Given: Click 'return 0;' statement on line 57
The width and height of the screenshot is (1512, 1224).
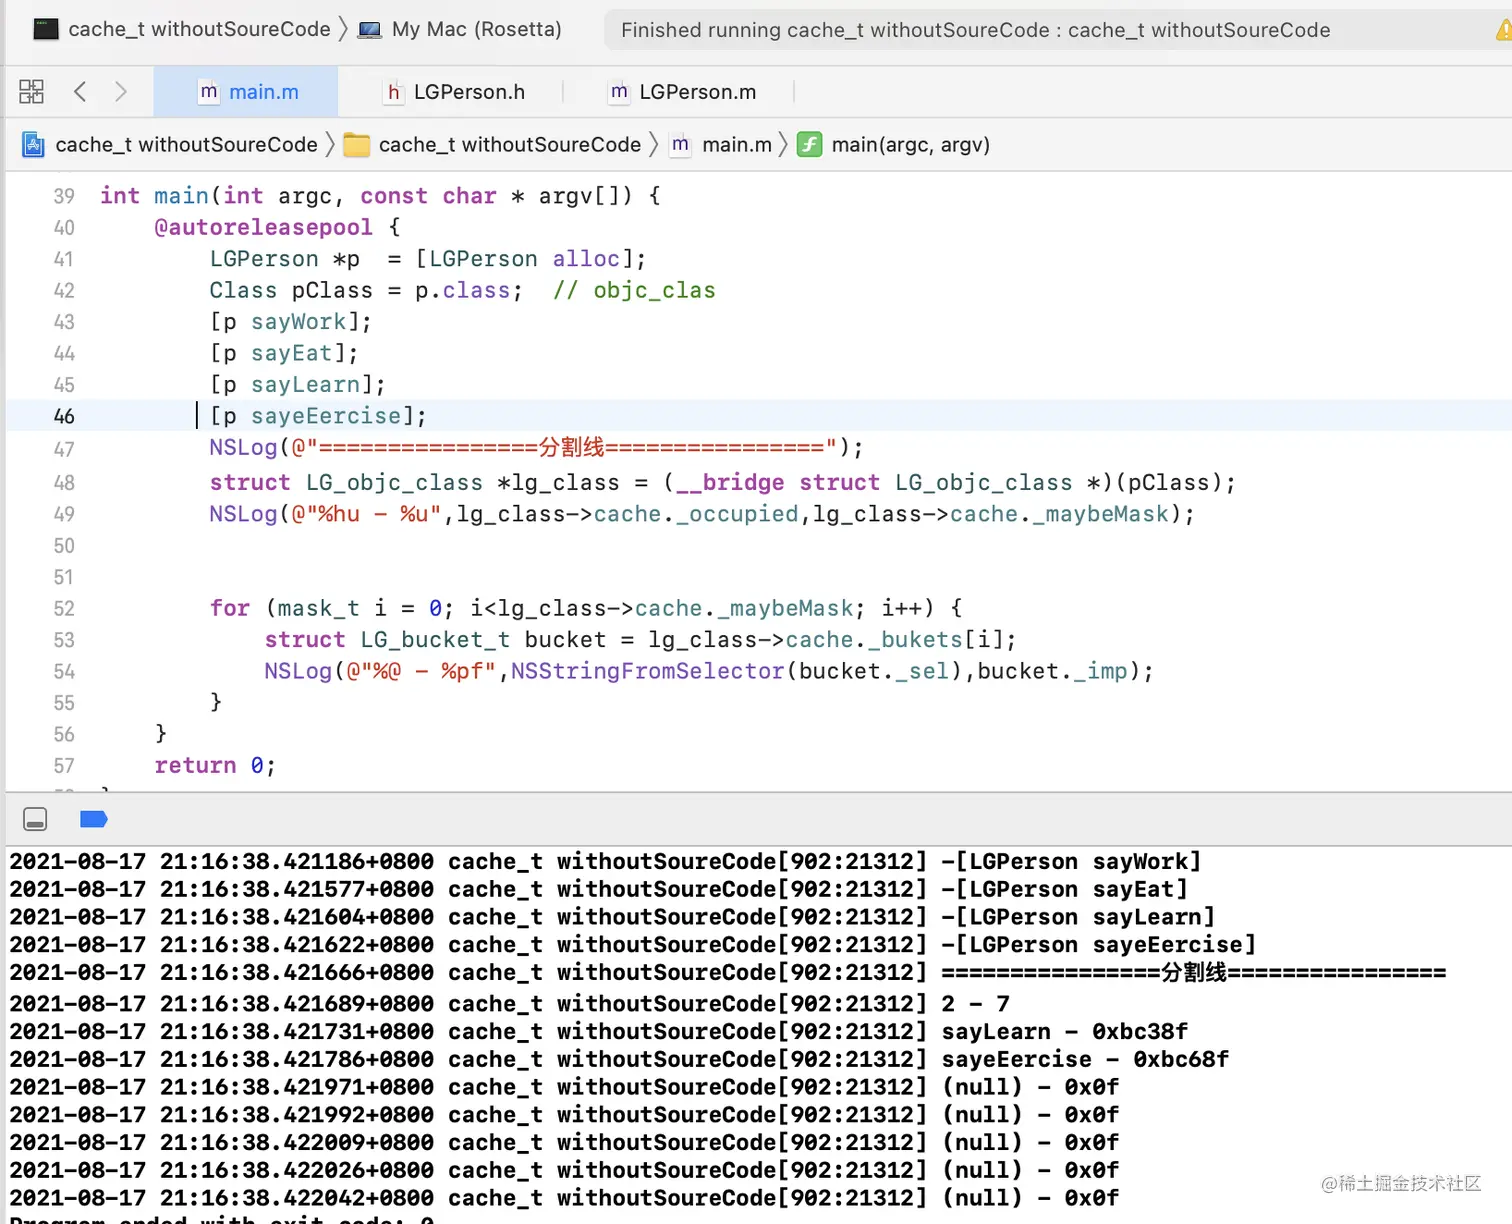Looking at the screenshot, I should click(x=215, y=766).
